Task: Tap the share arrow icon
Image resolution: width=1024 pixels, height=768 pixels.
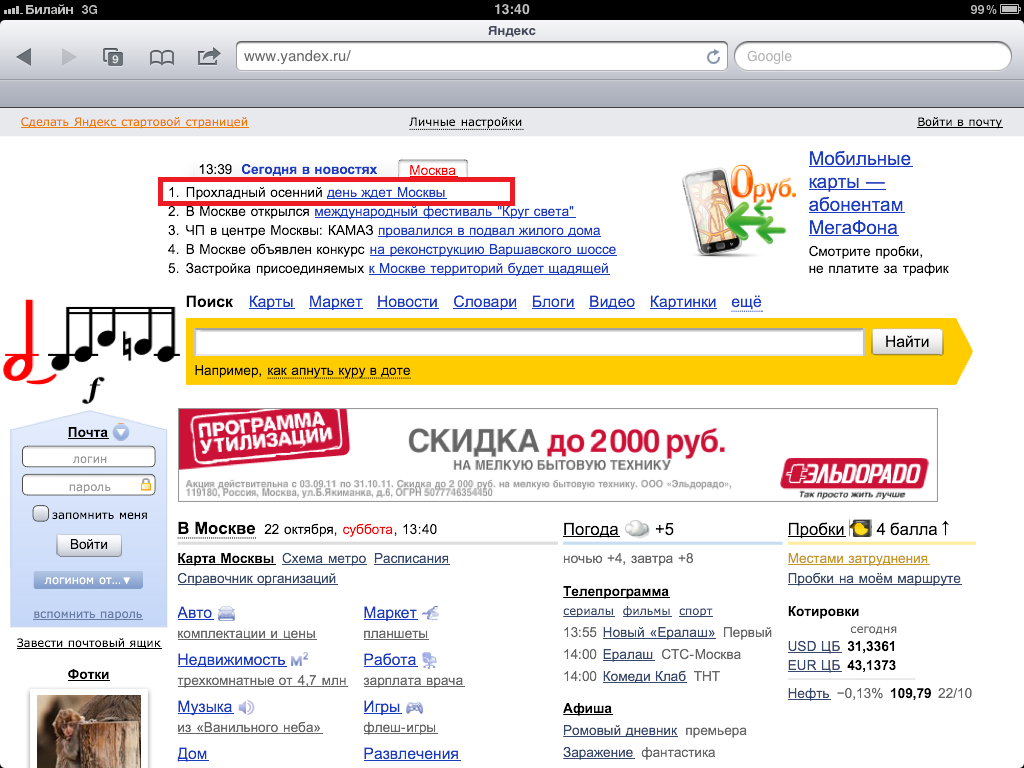Action: tap(208, 57)
